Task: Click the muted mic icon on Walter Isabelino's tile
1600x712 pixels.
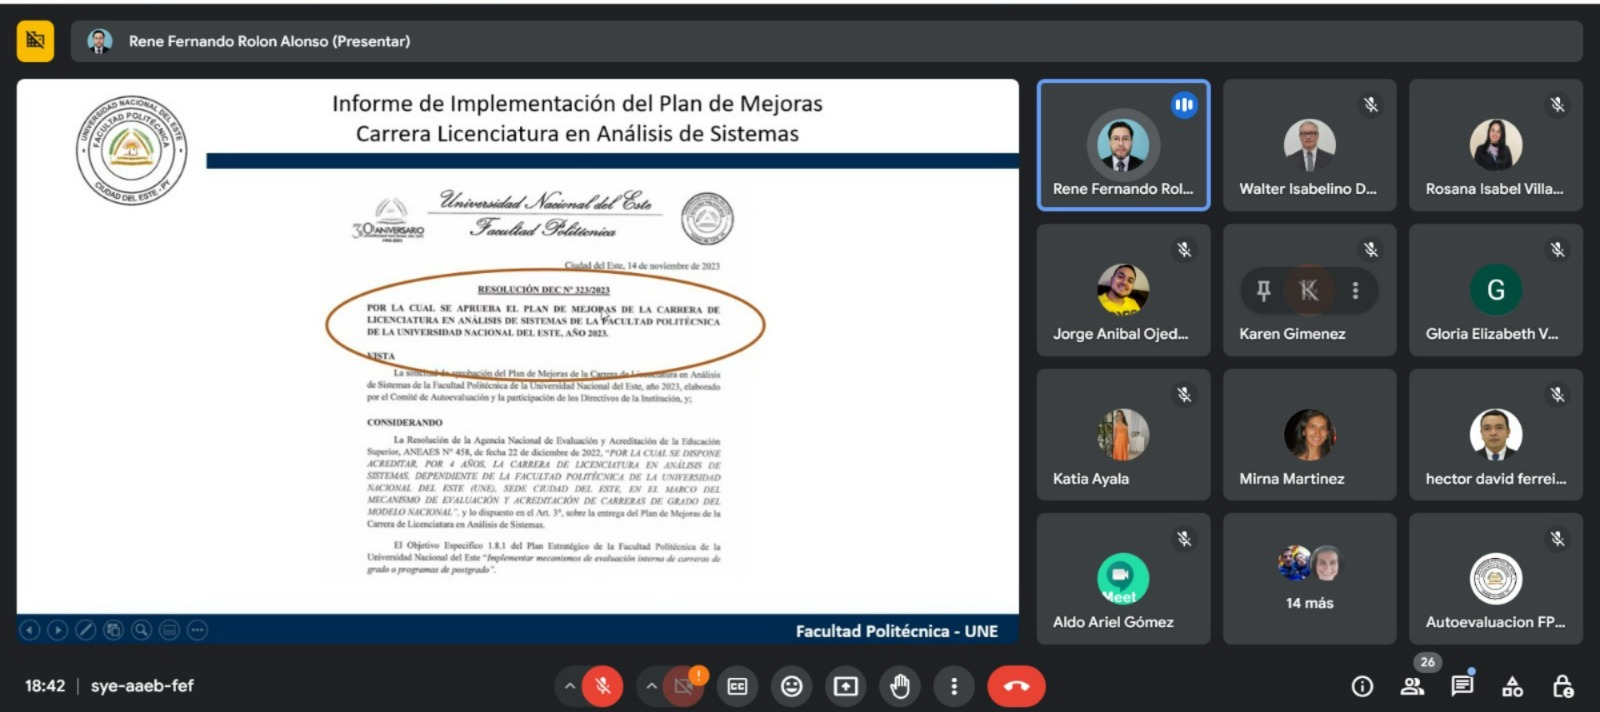Action: click(x=1370, y=104)
